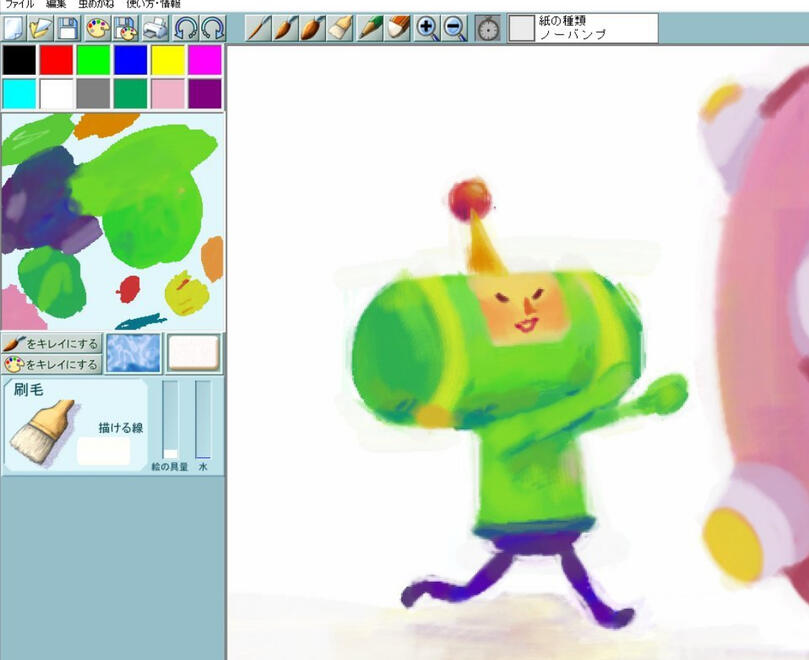Image resolution: width=809 pixels, height=660 pixels.
Task: Save the painting with floppy disk icon
Action: click(69, 28)
